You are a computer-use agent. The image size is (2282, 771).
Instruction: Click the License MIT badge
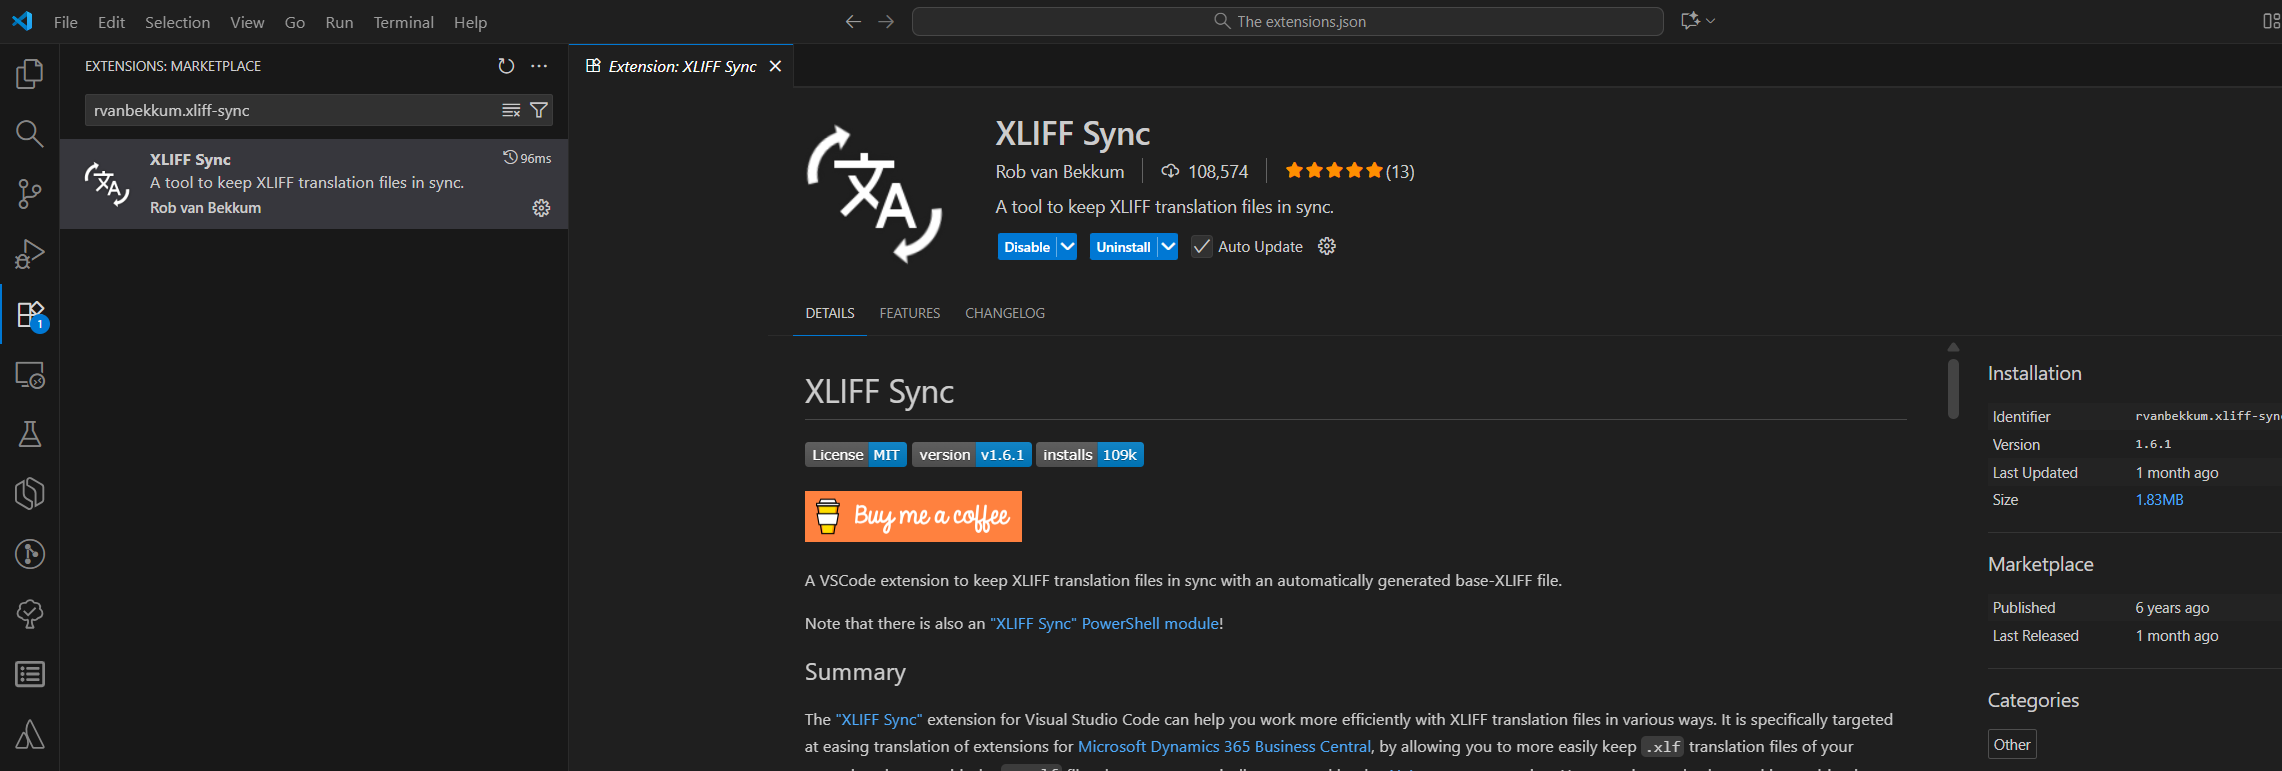(856, 455)
